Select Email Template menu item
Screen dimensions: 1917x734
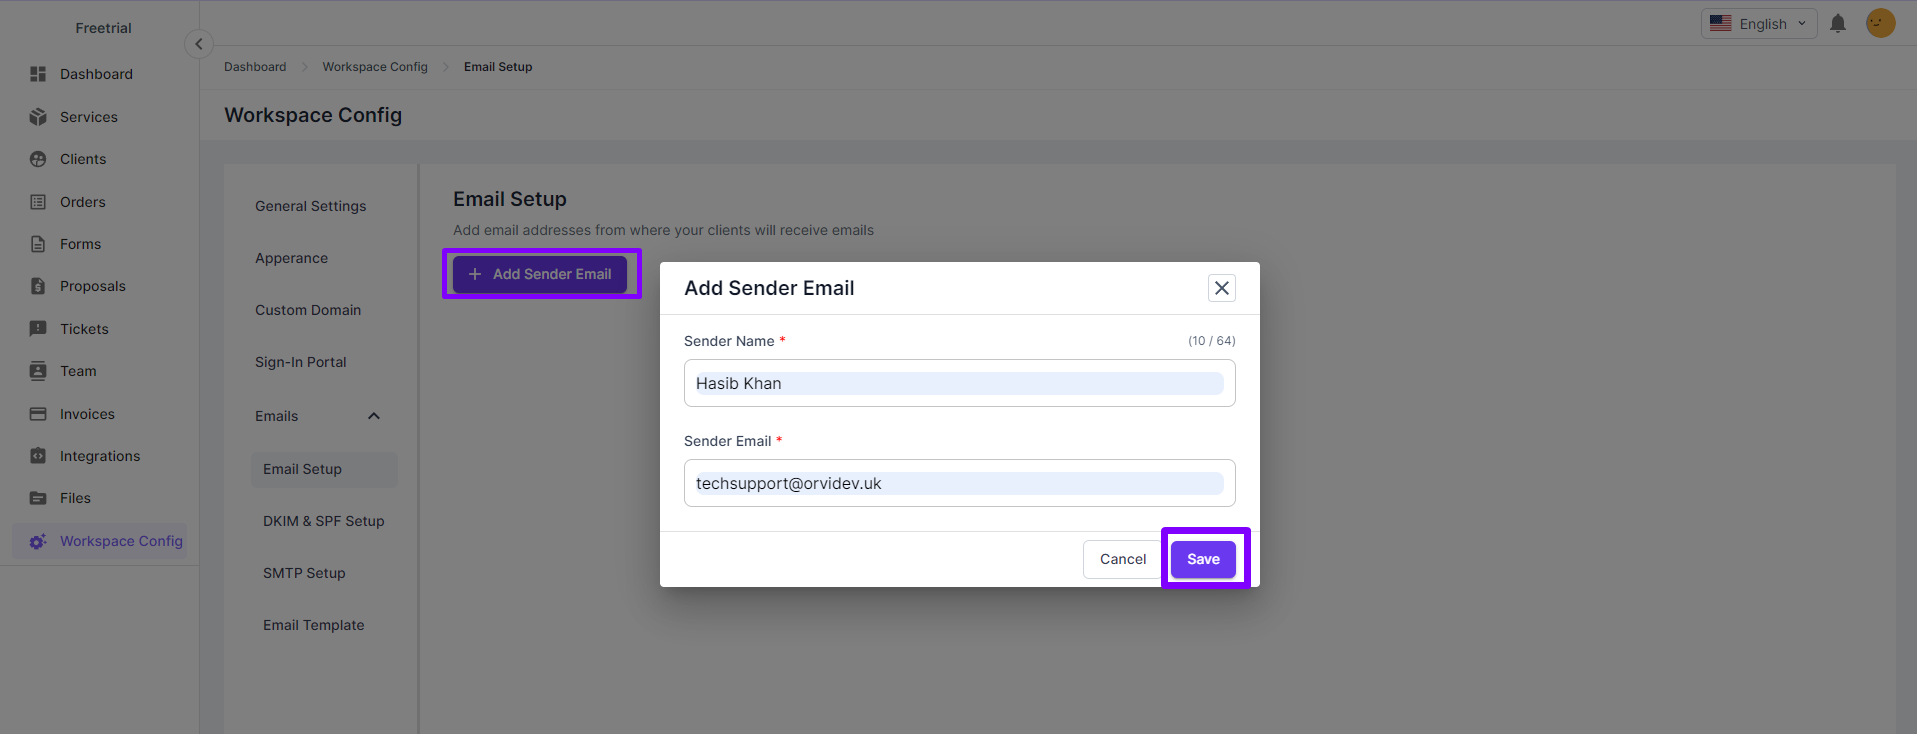(x=313, y=625)
